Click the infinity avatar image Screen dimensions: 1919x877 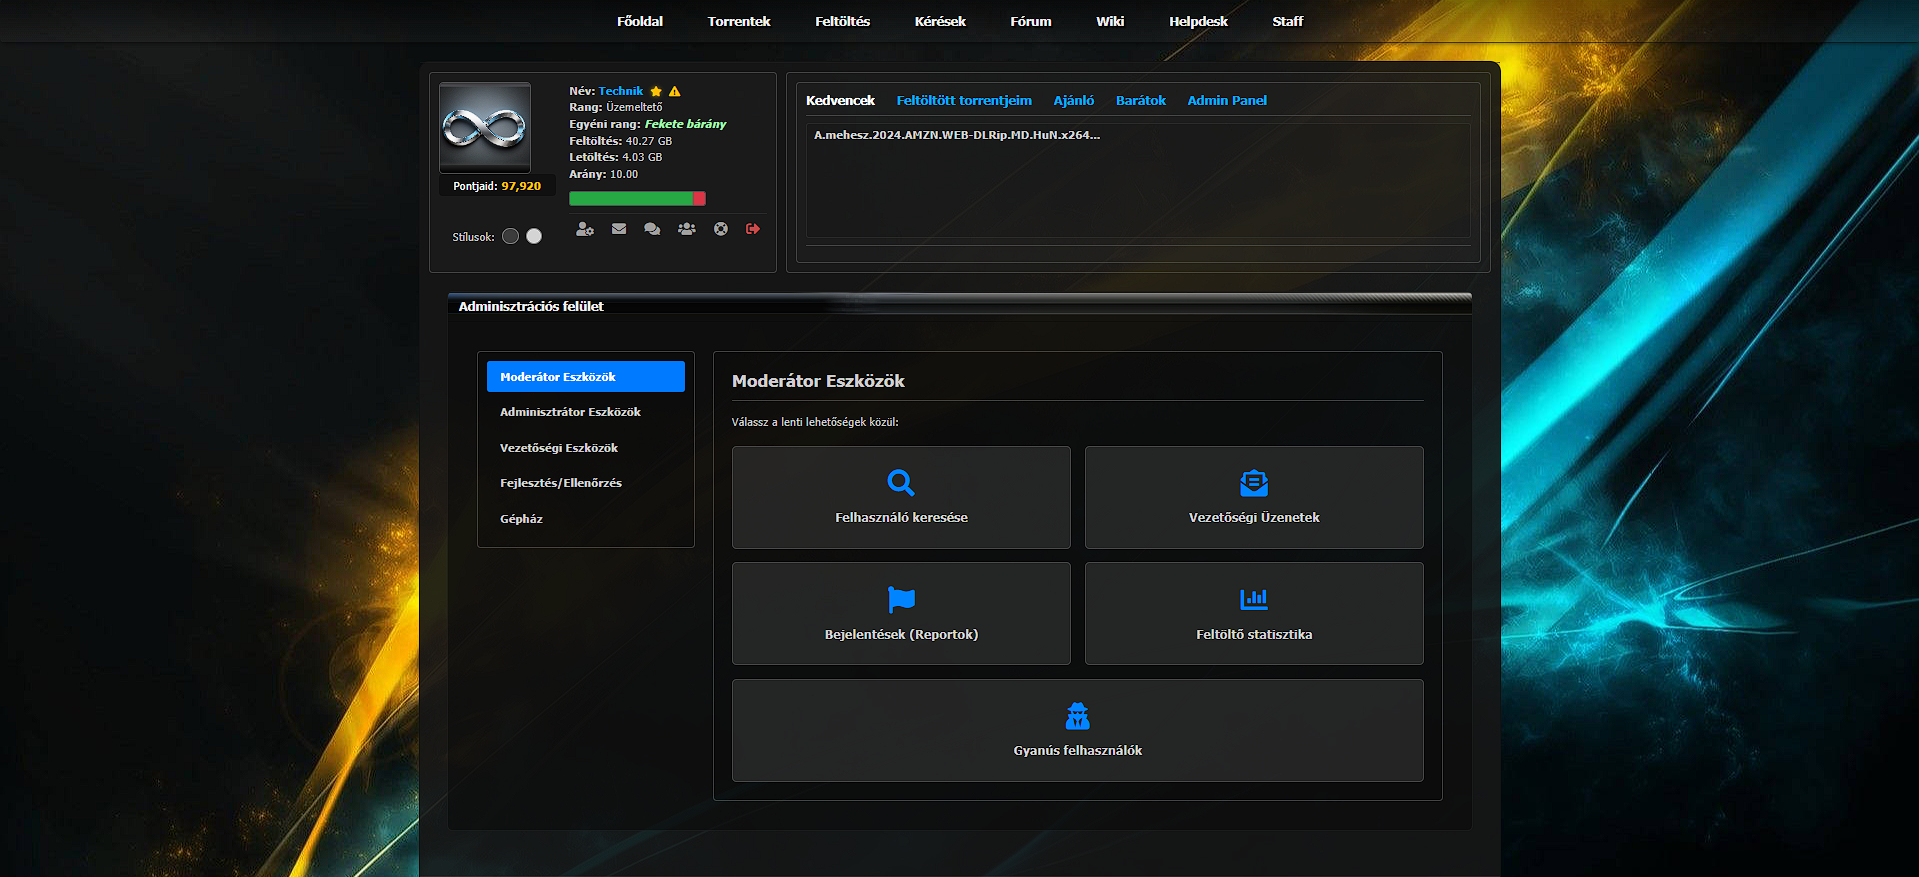click(x=485, y=127)
